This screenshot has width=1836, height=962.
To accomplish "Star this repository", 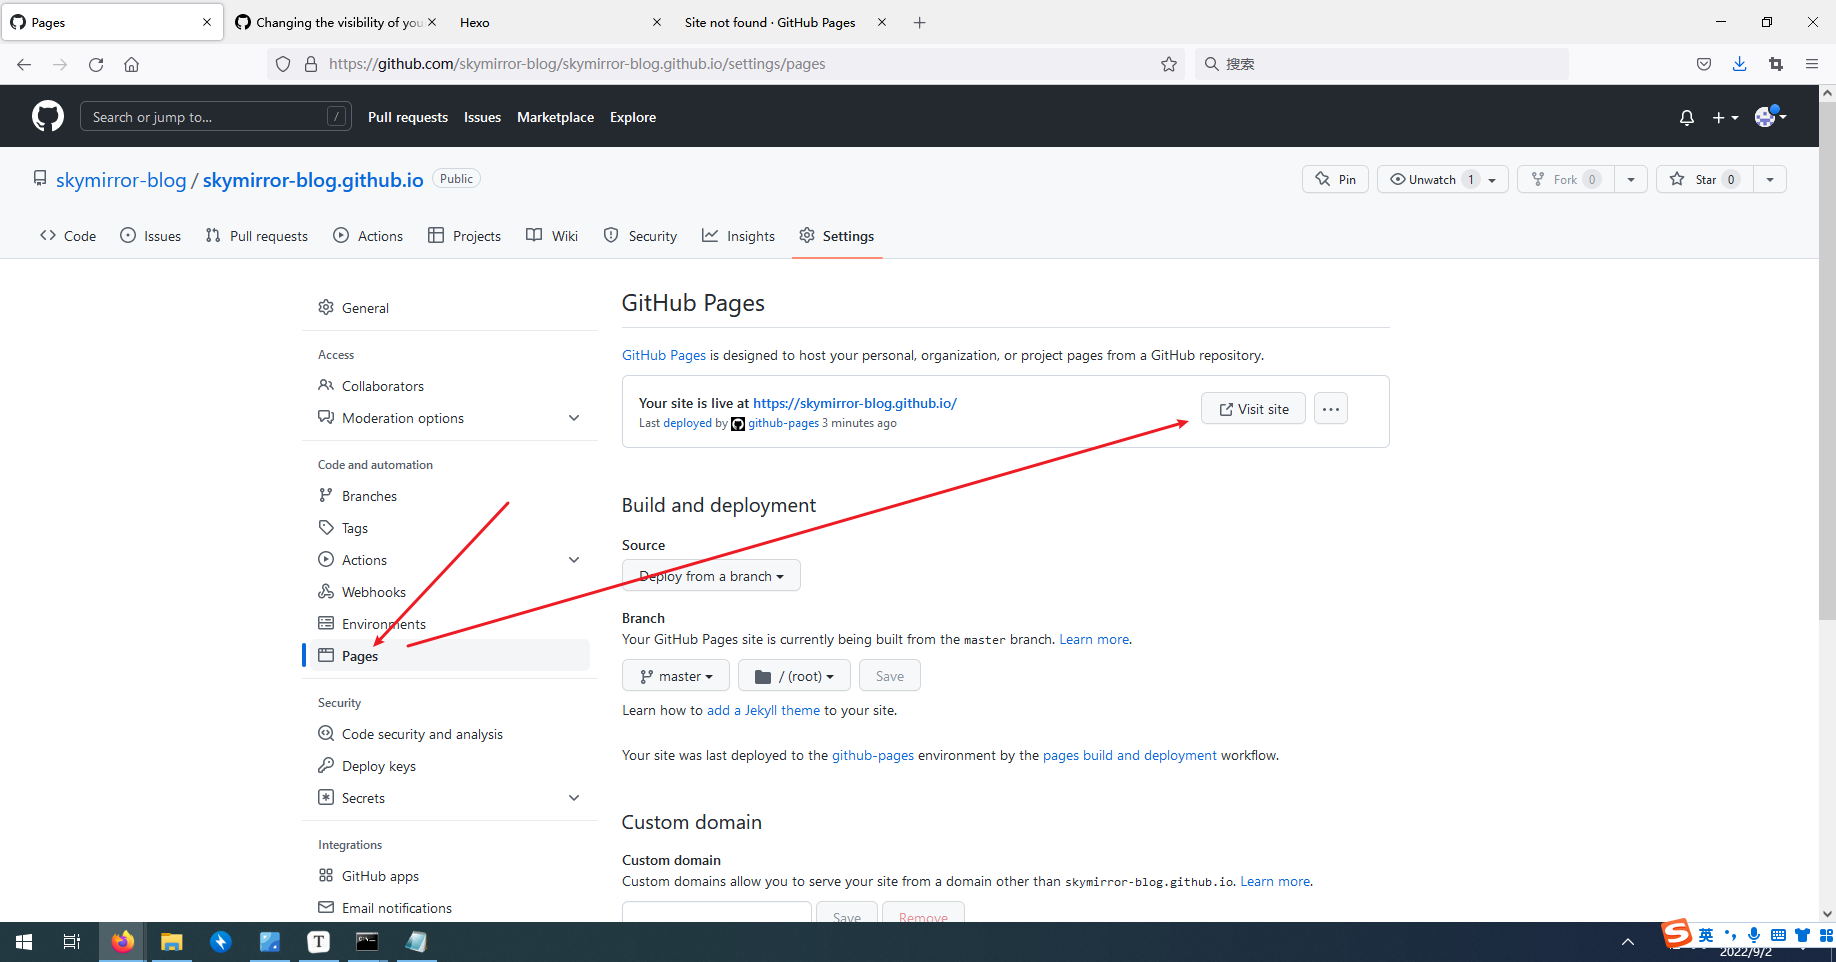I will [1705, 179].
